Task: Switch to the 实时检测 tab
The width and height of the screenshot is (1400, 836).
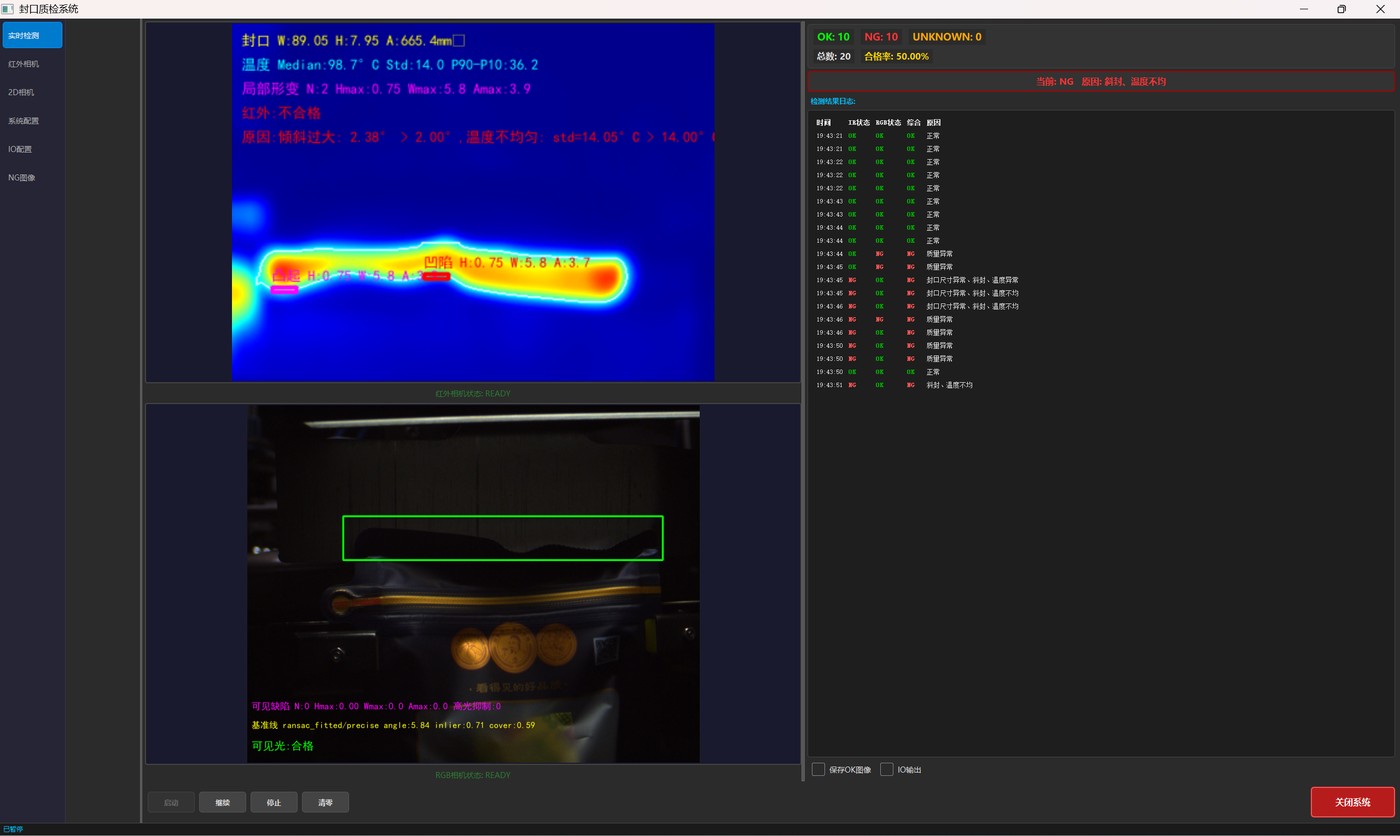Action: pyautogui.click(x=33, y=35)
